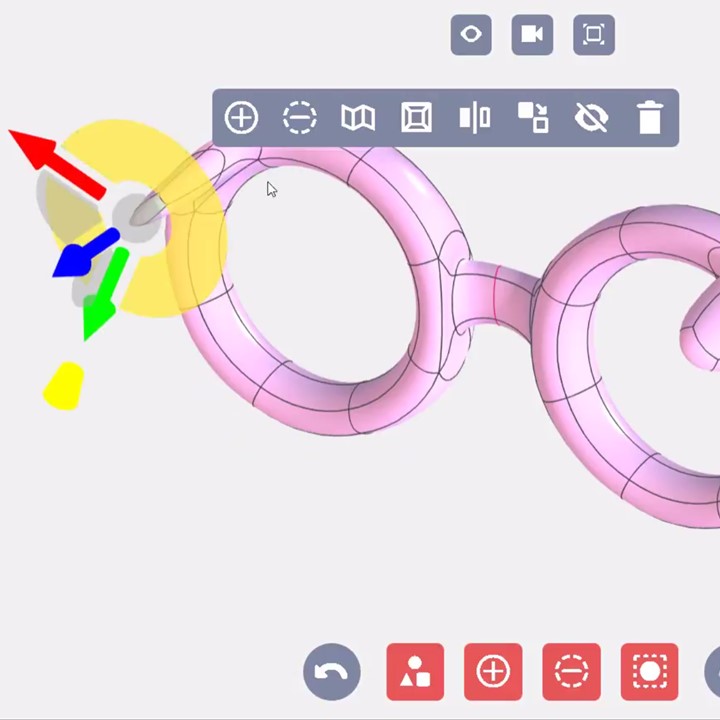
Task: Hide selection using the crossed-out eye icon
Action: [x=592, y=118]
